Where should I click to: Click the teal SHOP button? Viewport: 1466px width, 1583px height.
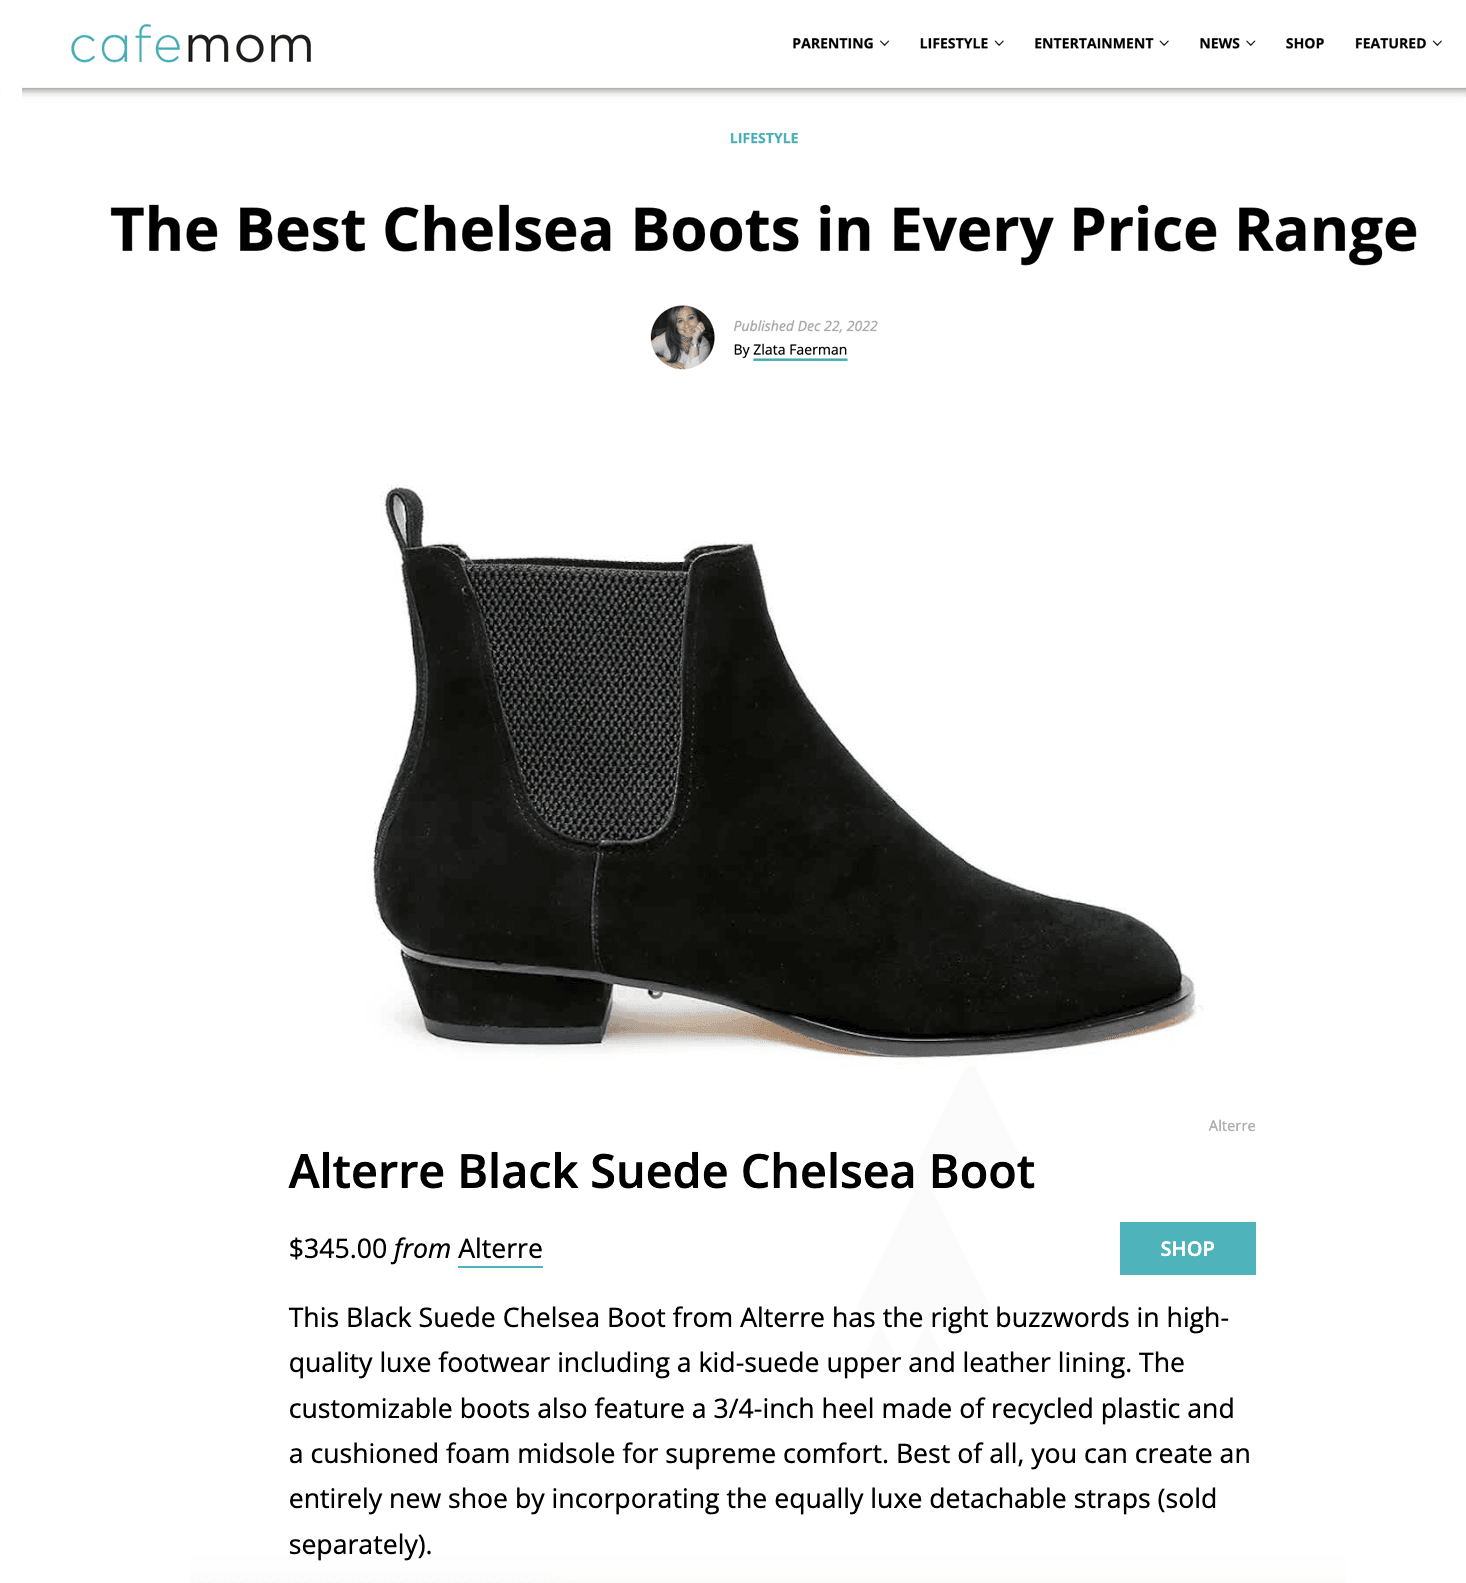click(1188, 1248)
